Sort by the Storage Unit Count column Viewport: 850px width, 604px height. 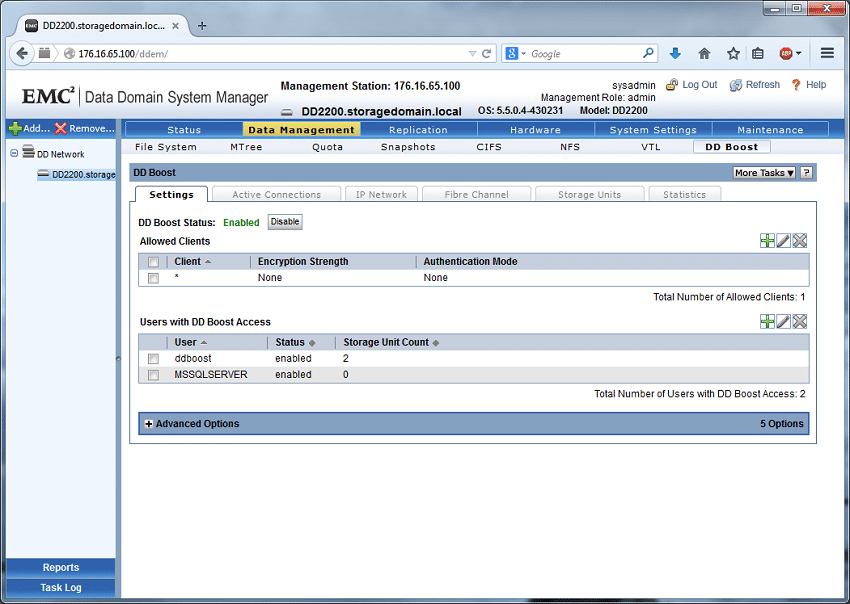coord(391,342)
